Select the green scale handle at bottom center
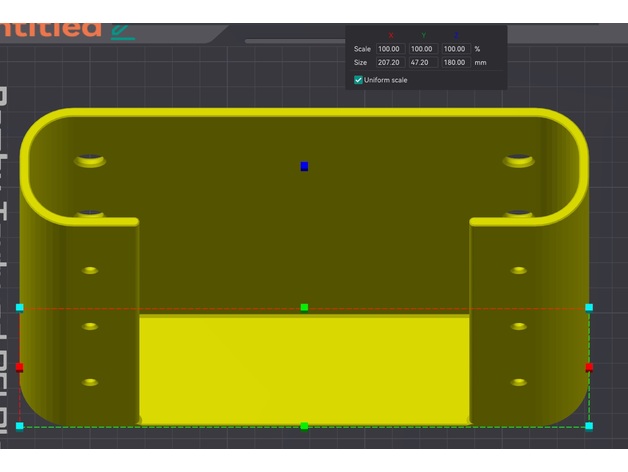 pos(304,426)
